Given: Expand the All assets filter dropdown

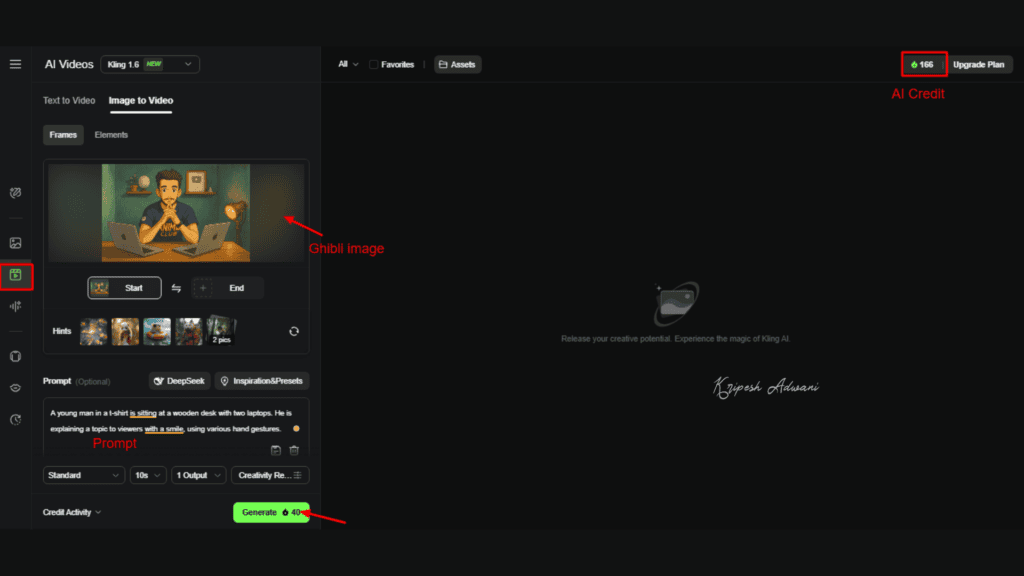Looking at the screenshot, I should (346, 64).
